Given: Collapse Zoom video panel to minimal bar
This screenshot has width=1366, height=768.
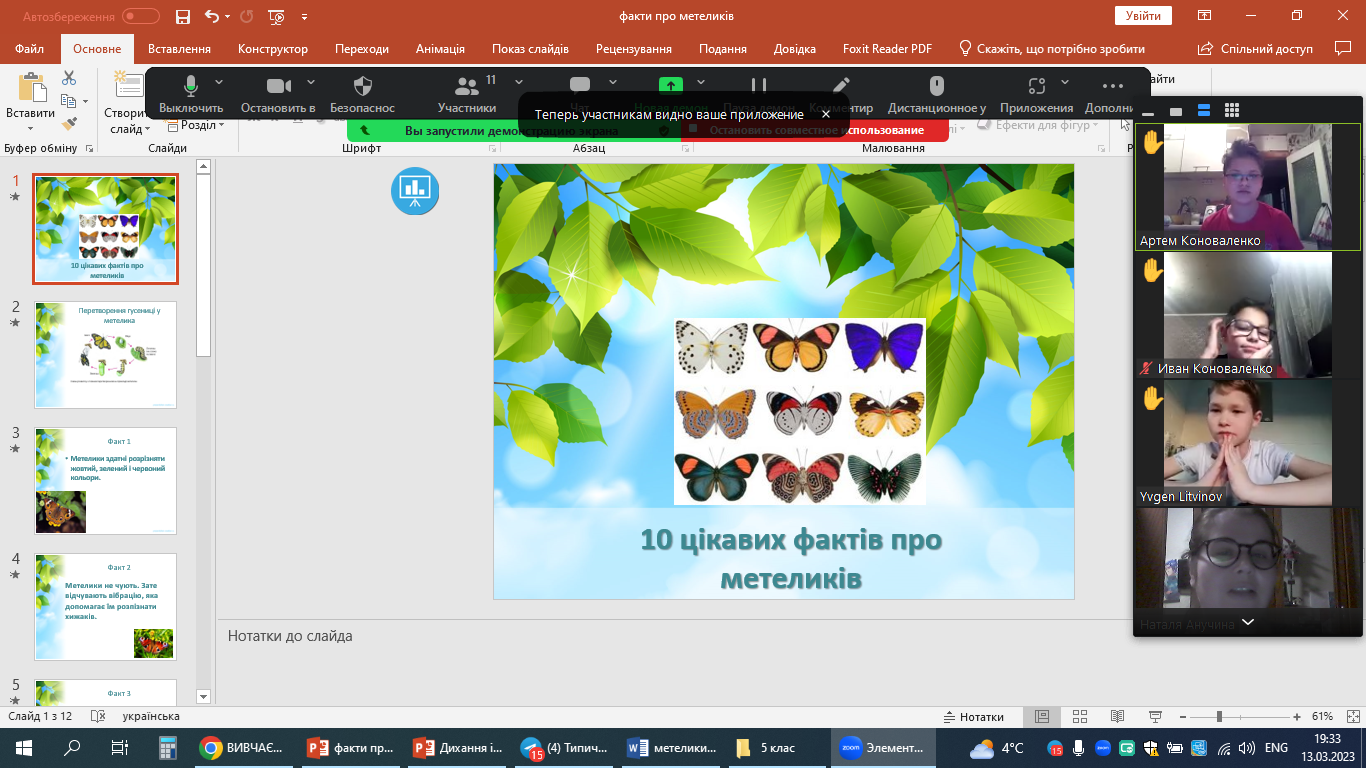Looking at the screenshot, I should [1148, 113].
